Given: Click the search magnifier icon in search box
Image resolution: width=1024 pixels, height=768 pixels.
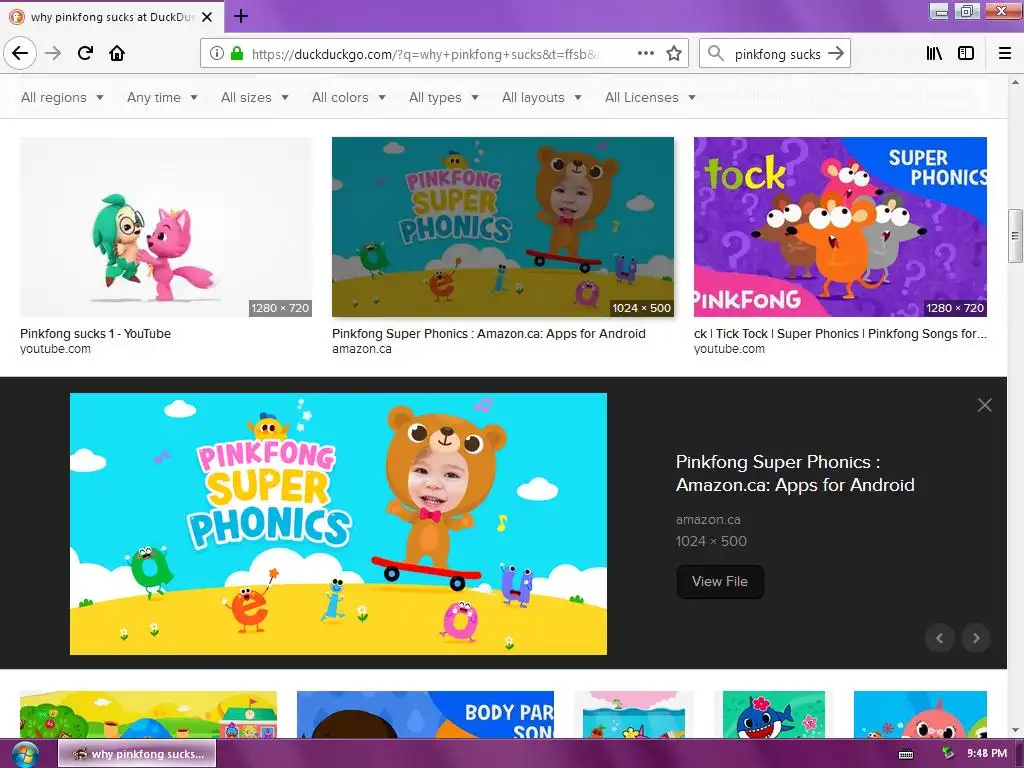Looking at the screenshot, I should pos(716,54).
